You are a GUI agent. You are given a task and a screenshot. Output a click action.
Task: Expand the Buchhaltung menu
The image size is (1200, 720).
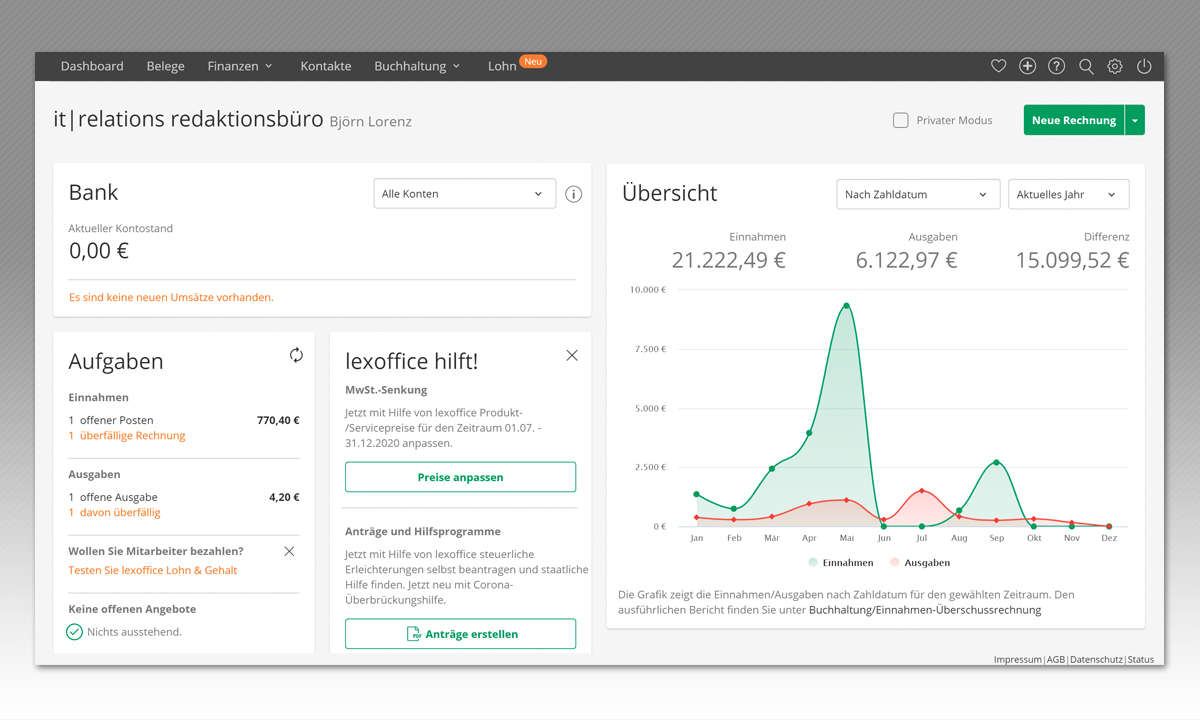point(417,66)
